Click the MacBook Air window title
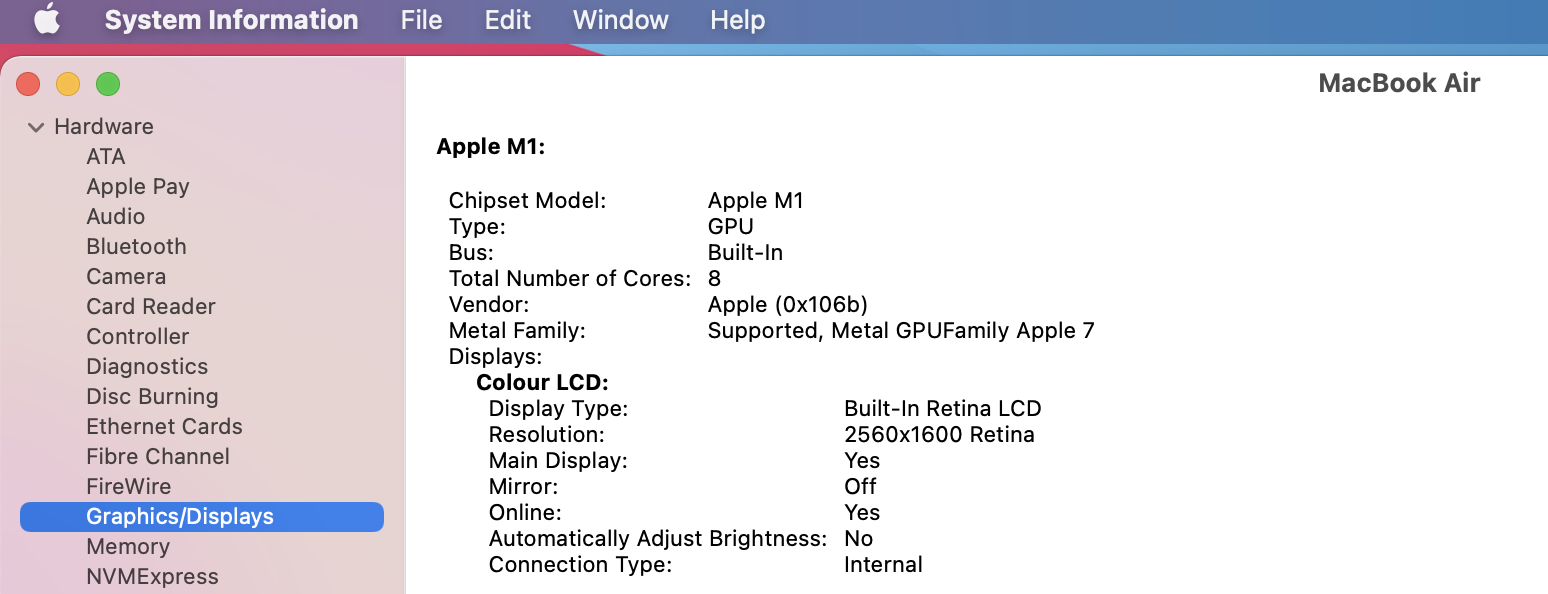The image size is (1548, 594). point(1399,83)
